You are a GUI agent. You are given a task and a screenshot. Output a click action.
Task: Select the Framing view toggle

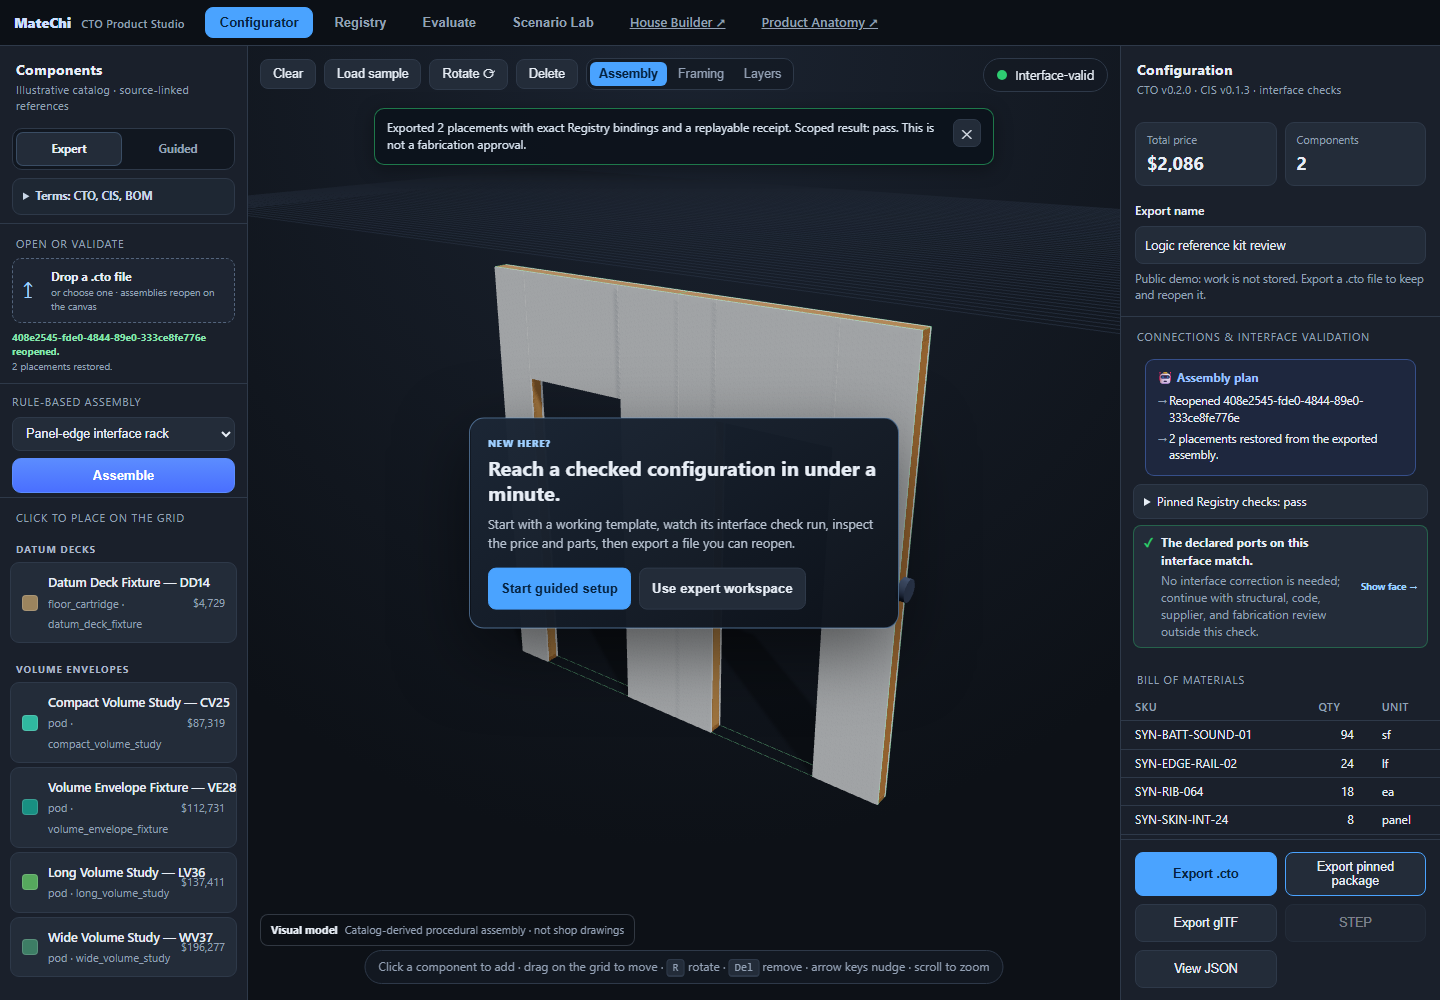(x=701, y=74)
